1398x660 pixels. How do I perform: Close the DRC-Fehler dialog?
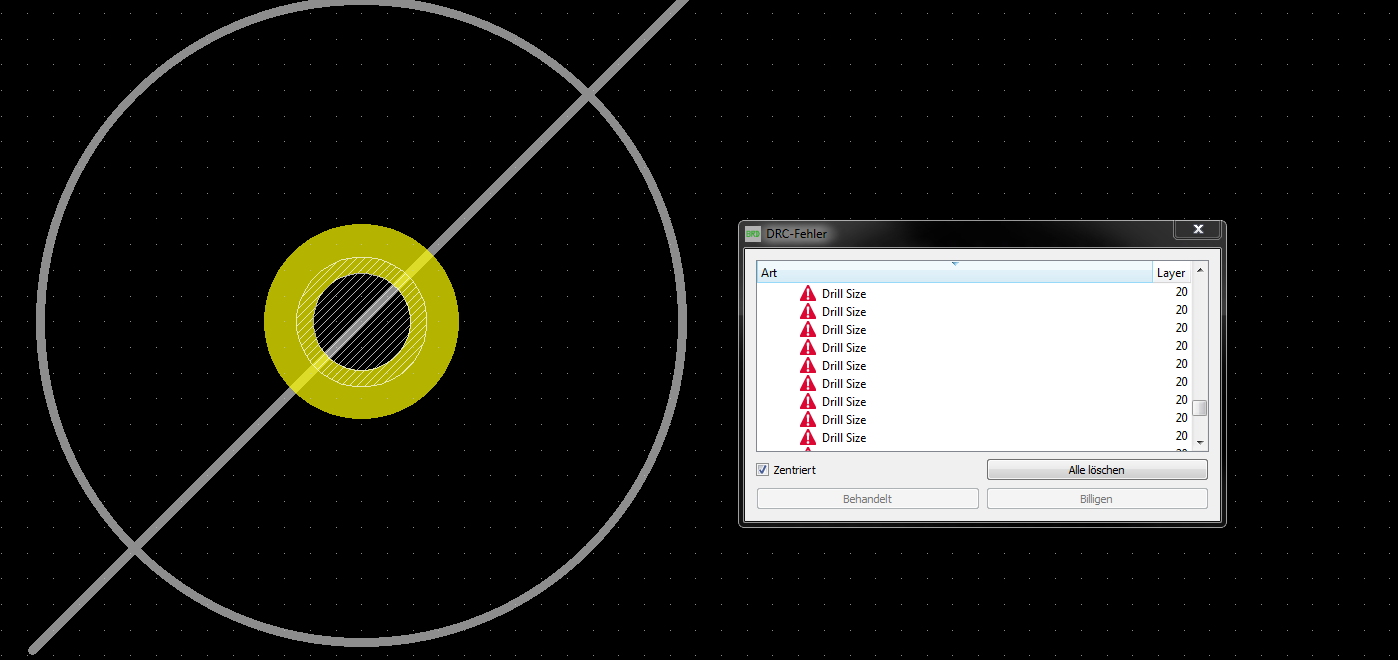pos(1198,230)
